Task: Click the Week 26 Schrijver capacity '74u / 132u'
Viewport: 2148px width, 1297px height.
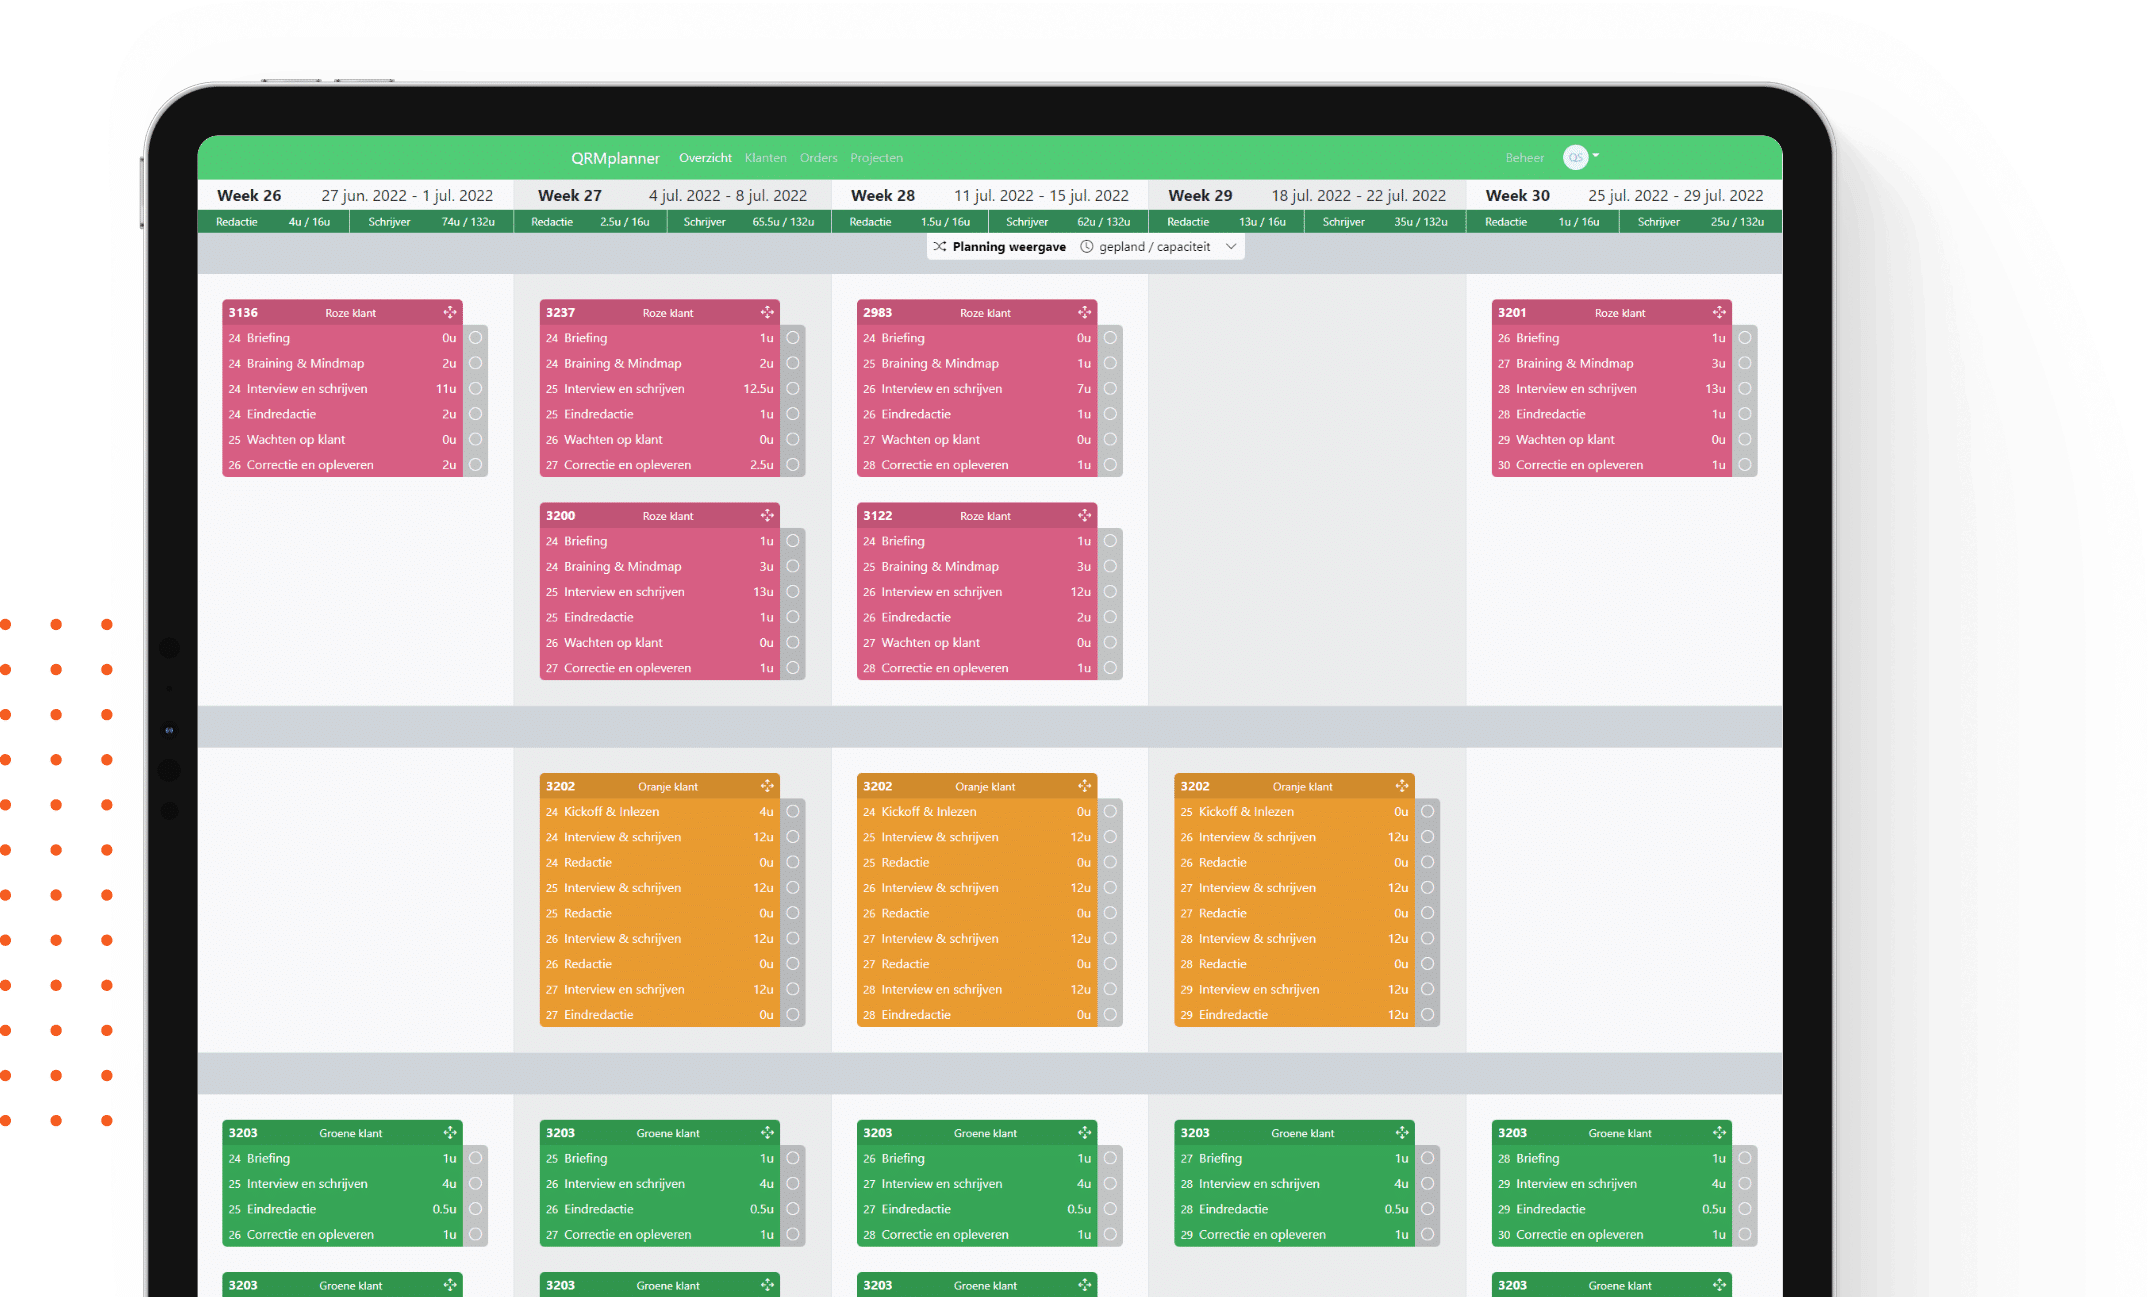Action: (468, 222)
